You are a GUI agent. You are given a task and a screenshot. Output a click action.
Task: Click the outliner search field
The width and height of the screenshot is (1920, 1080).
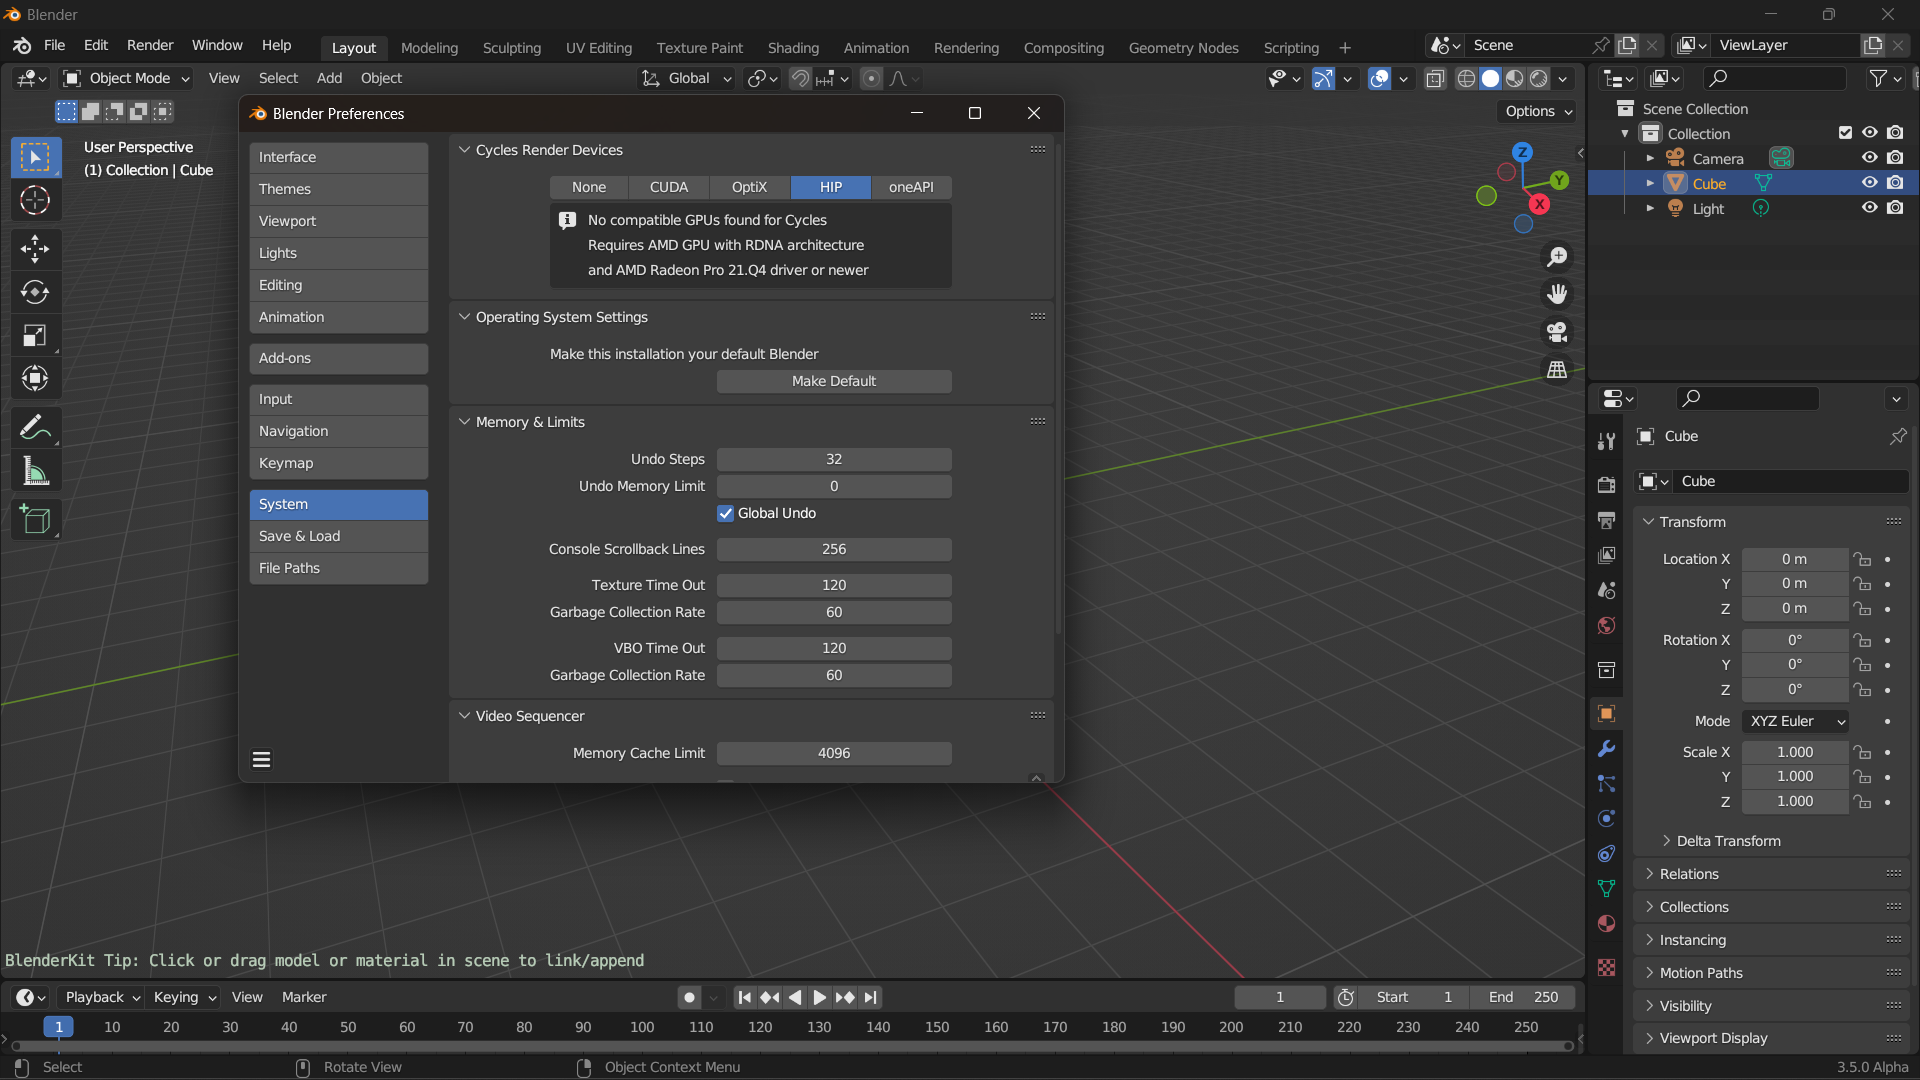click(x=1775, y=78)
